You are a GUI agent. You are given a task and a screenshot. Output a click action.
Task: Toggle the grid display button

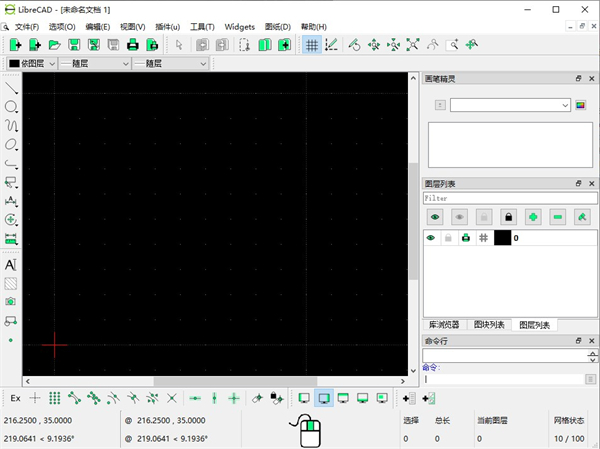tap(311, 45)
